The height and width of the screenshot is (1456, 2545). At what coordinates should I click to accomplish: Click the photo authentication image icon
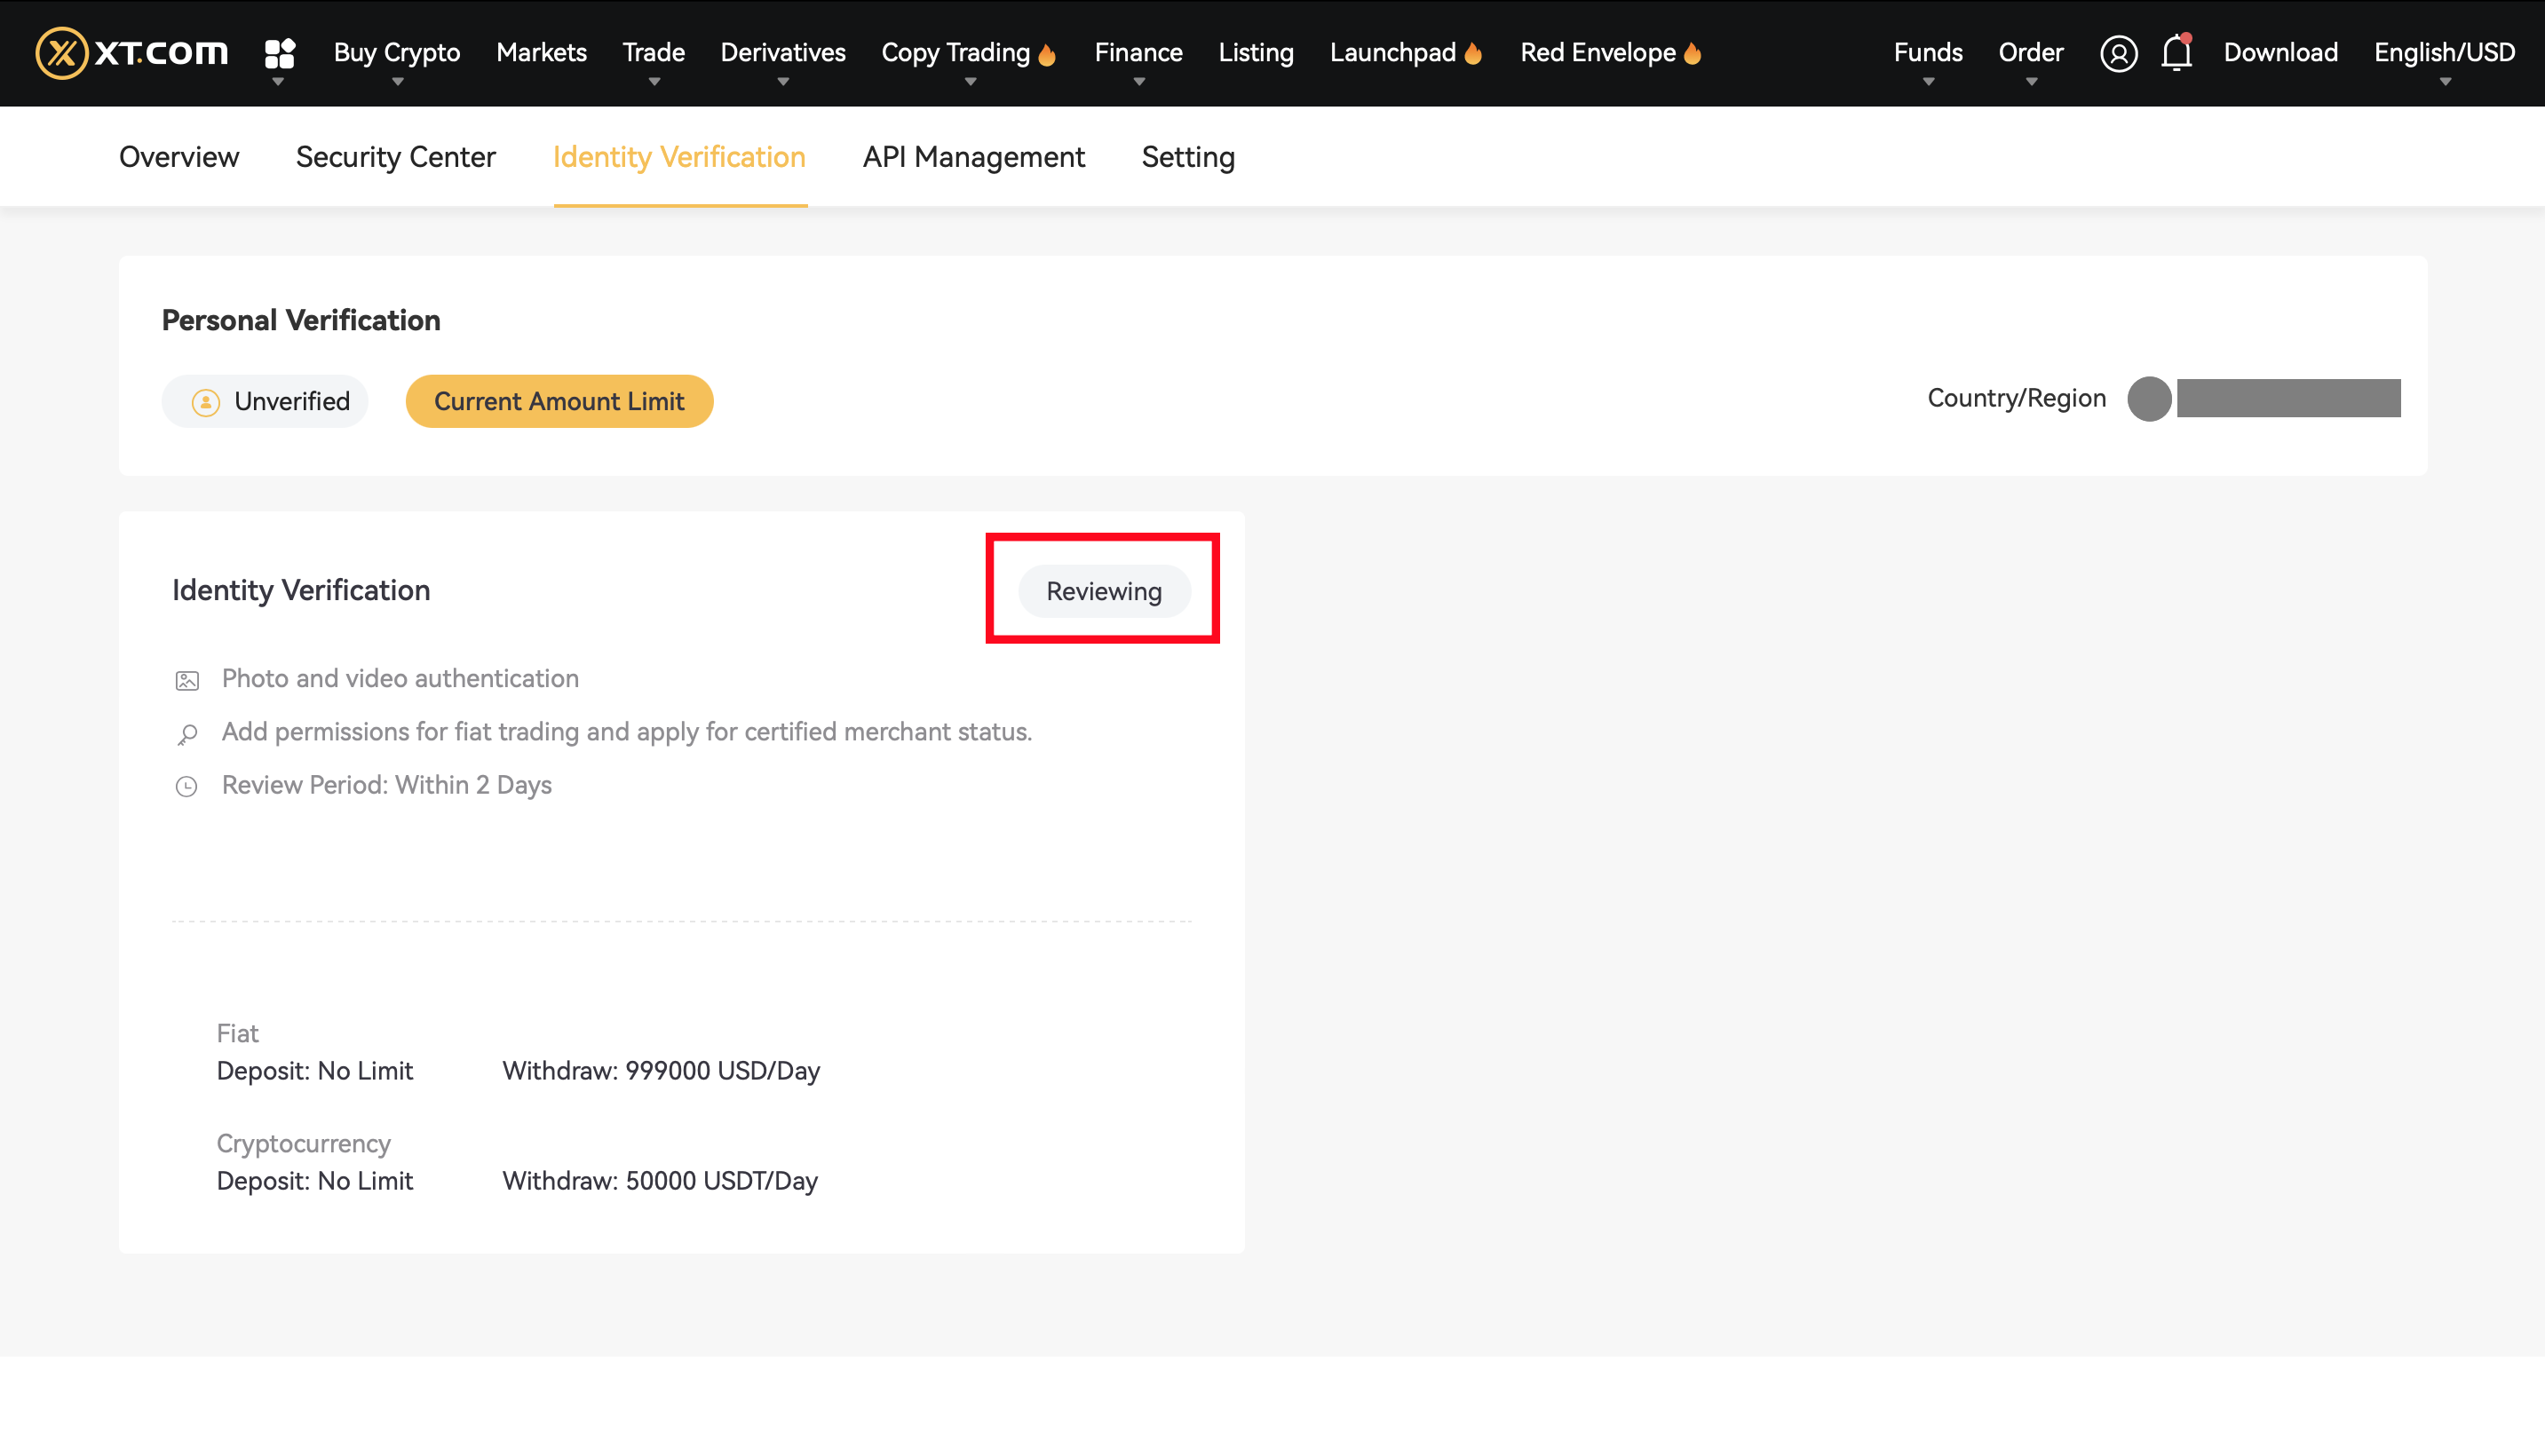(x=188, y=680)
